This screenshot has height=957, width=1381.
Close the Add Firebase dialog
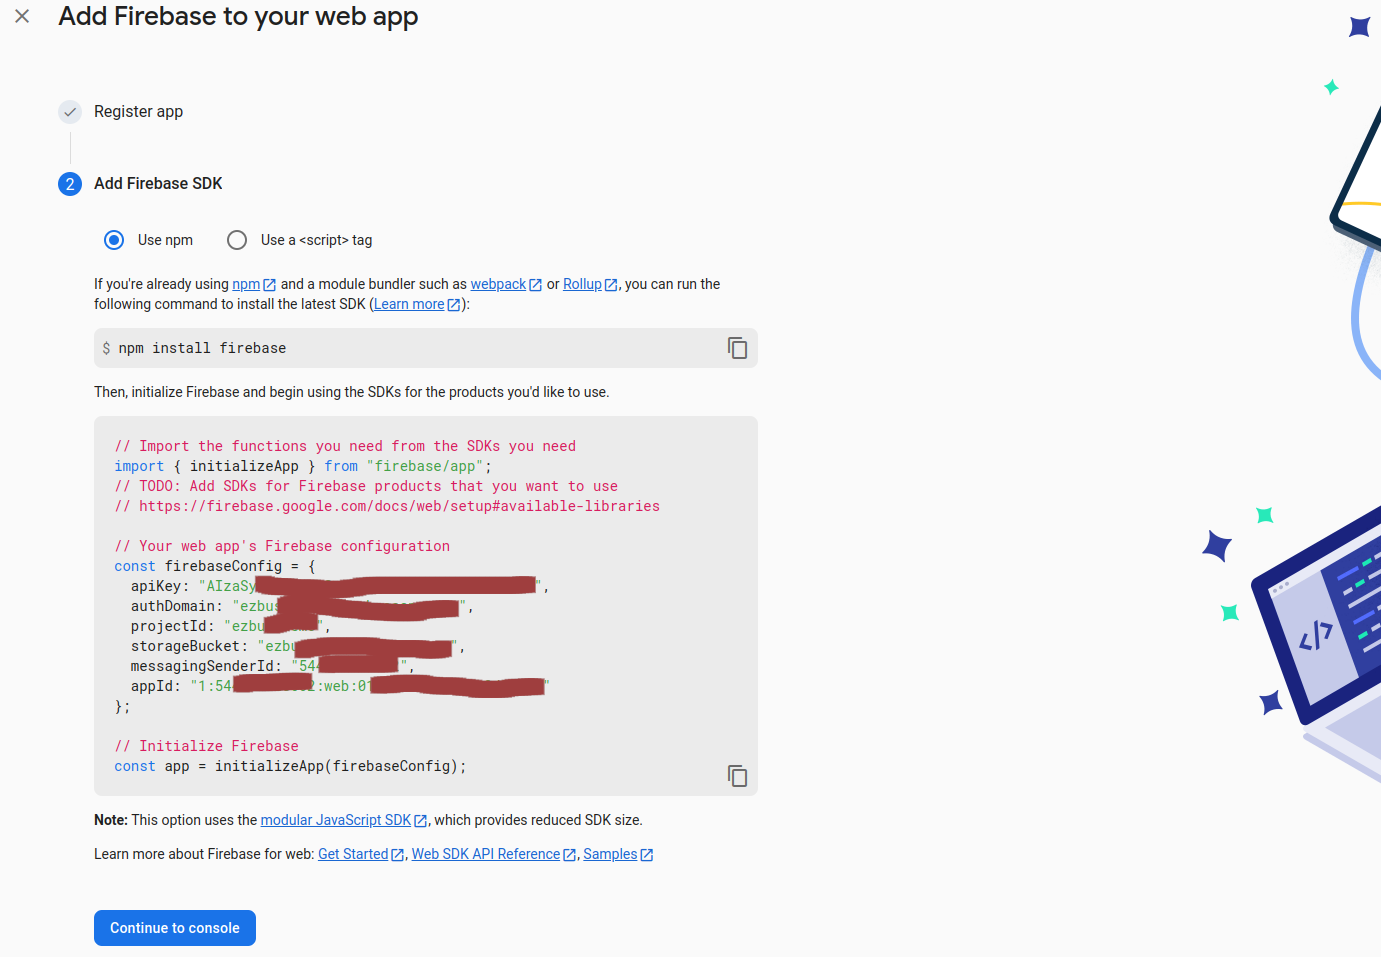click(x=22, y=16)
